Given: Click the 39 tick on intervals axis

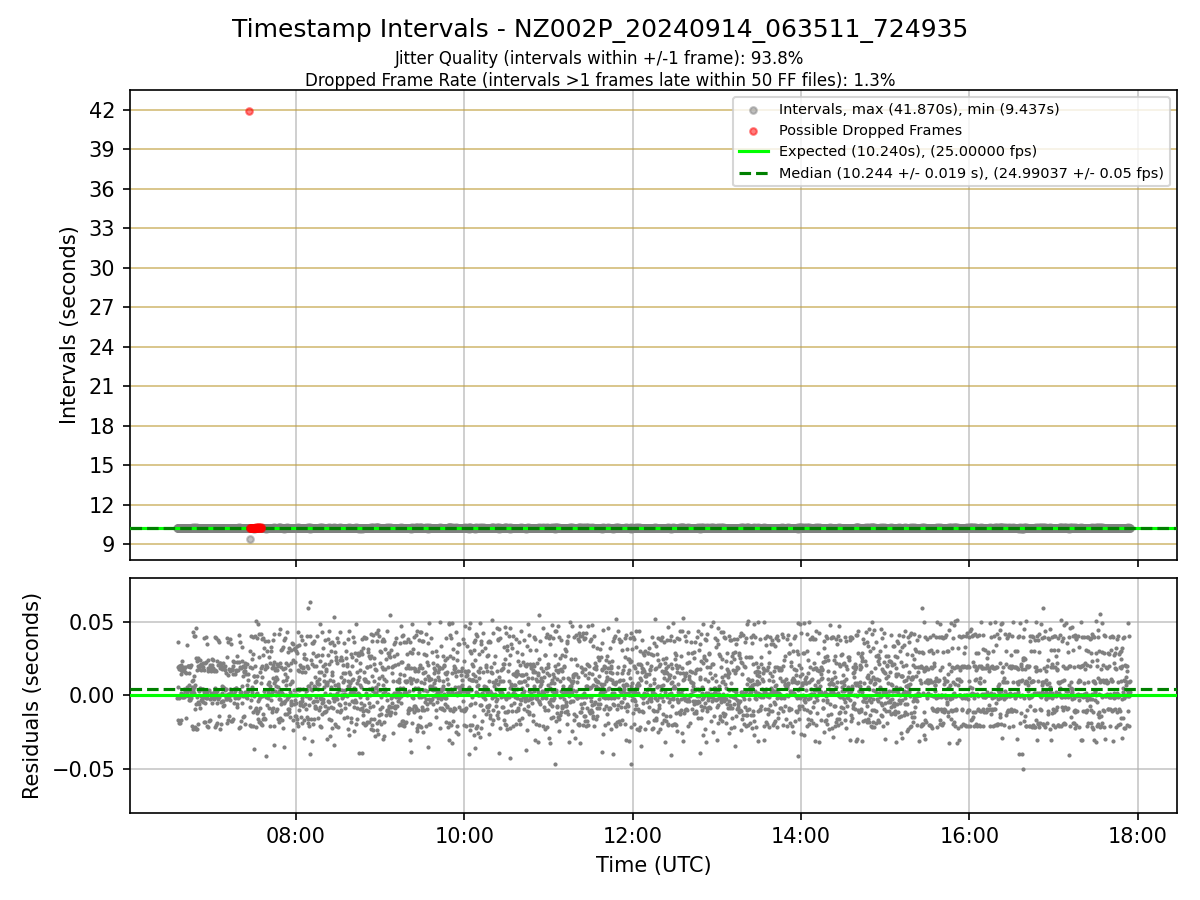Looking at the screenshot, I should coord(104,149).
